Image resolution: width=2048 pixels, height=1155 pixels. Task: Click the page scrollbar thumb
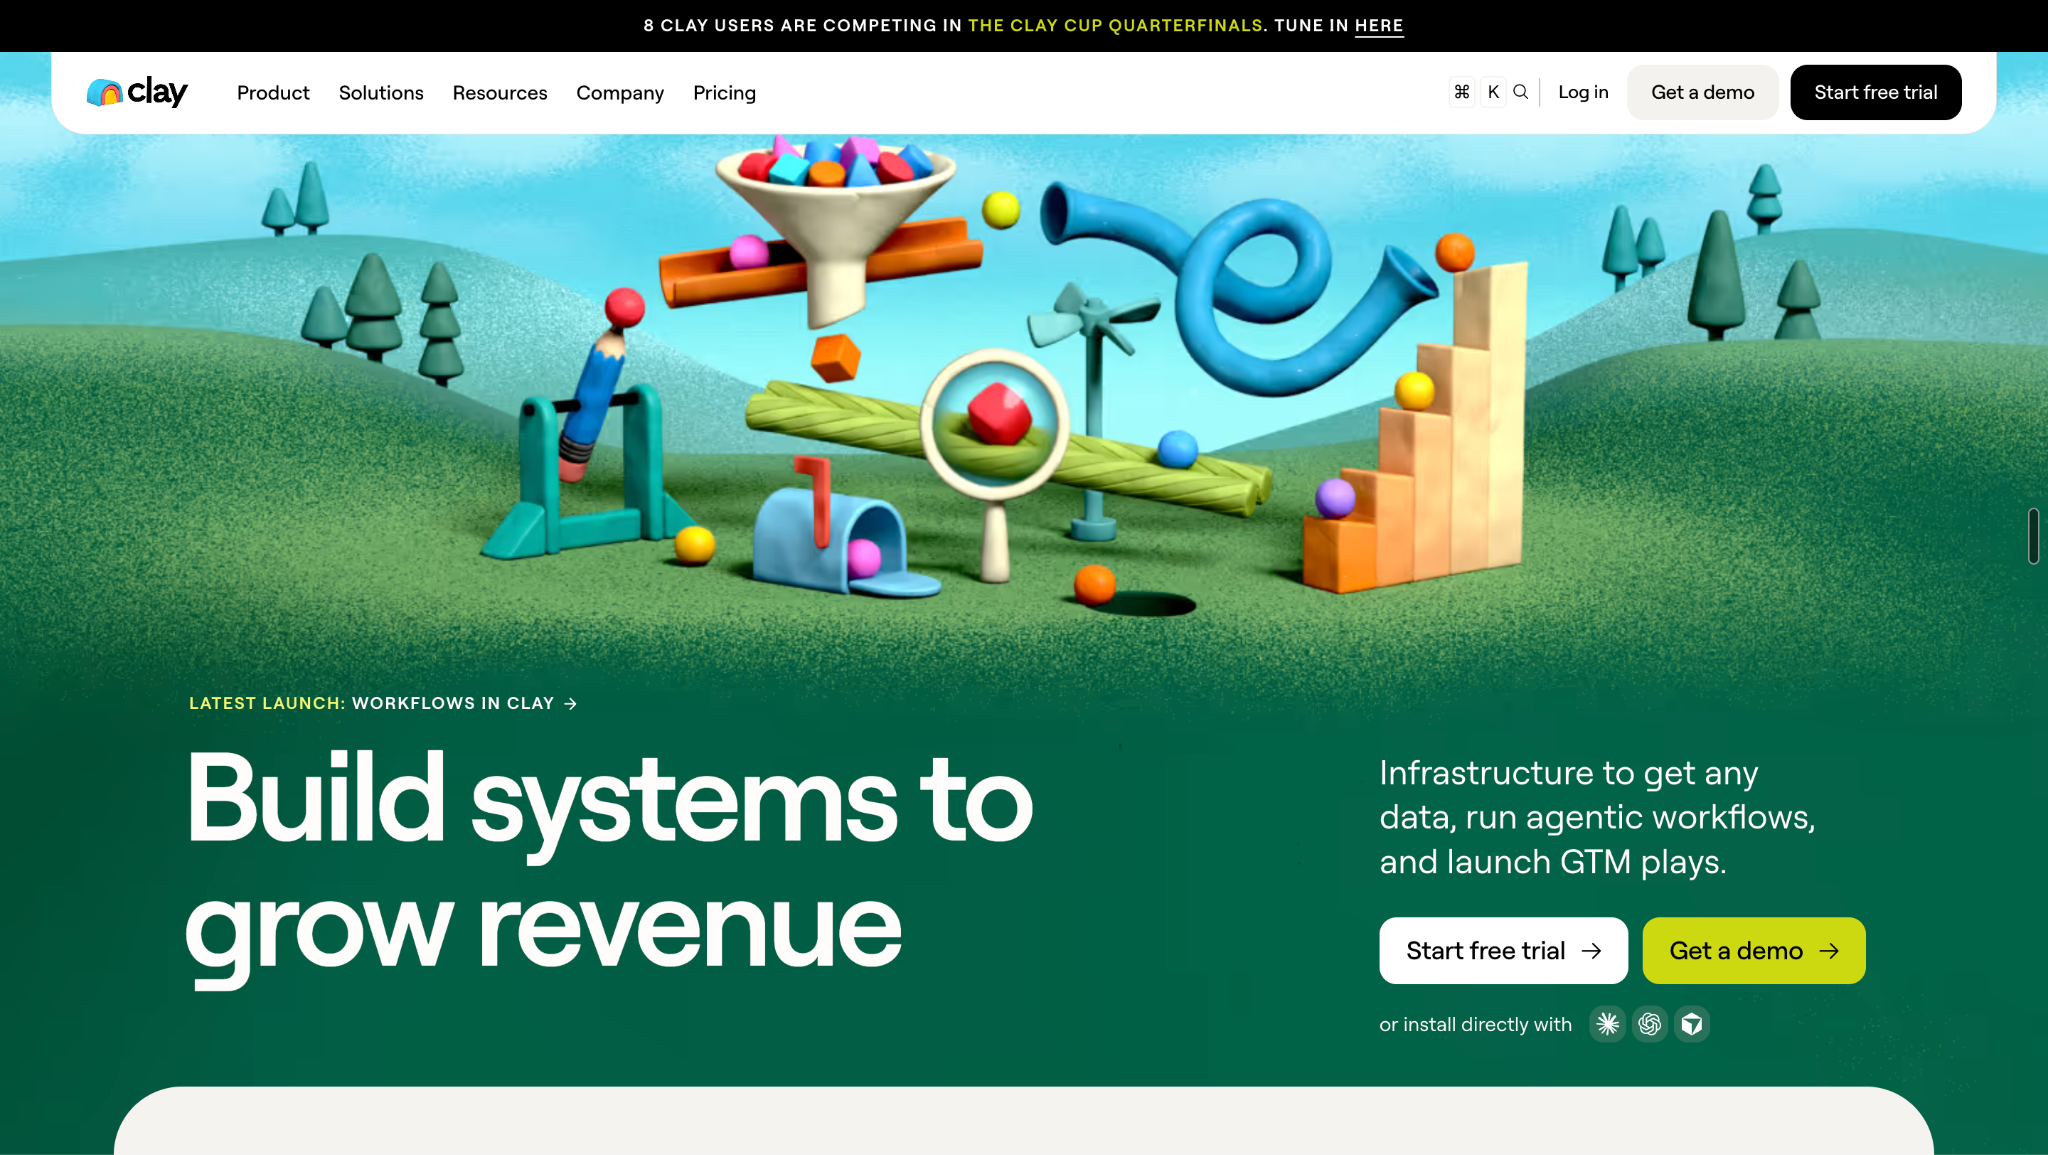(x=2034, y=536)
